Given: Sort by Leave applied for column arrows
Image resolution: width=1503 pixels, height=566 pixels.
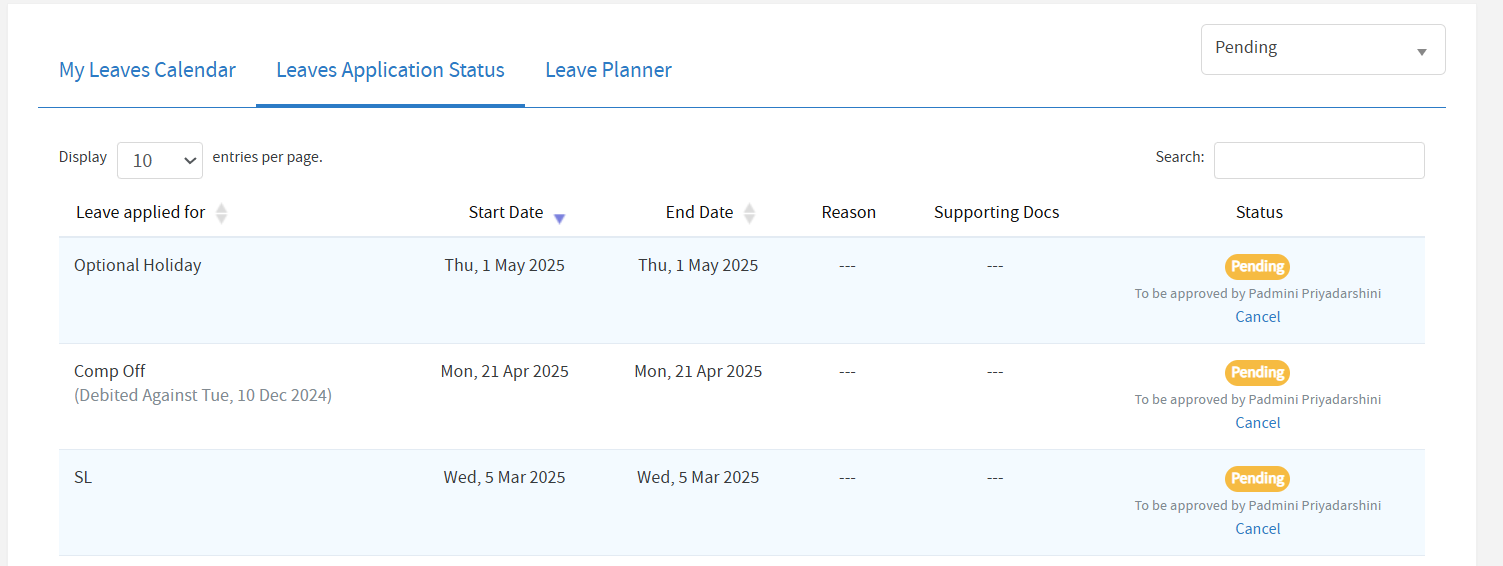Looking at the screenshot, I should click(221, 213).
